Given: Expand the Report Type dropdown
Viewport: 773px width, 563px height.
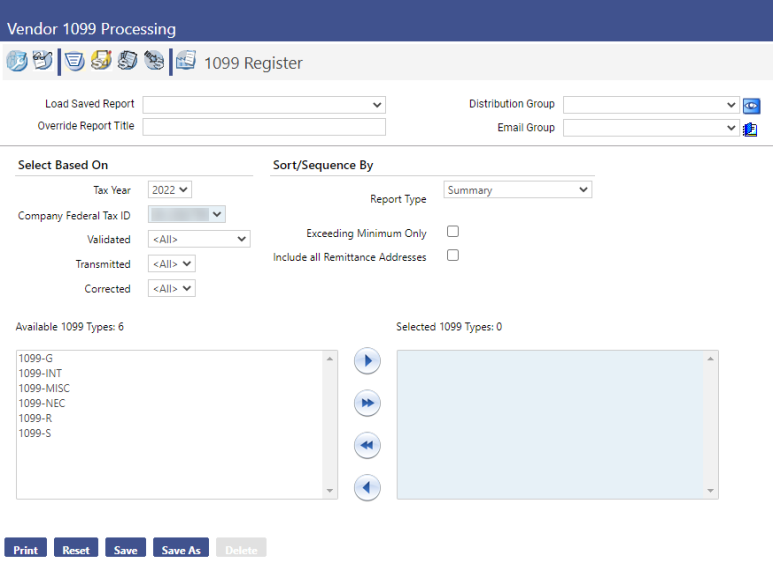Looking at the screenshot, I should pyautogui.click(x=517, y=190).
